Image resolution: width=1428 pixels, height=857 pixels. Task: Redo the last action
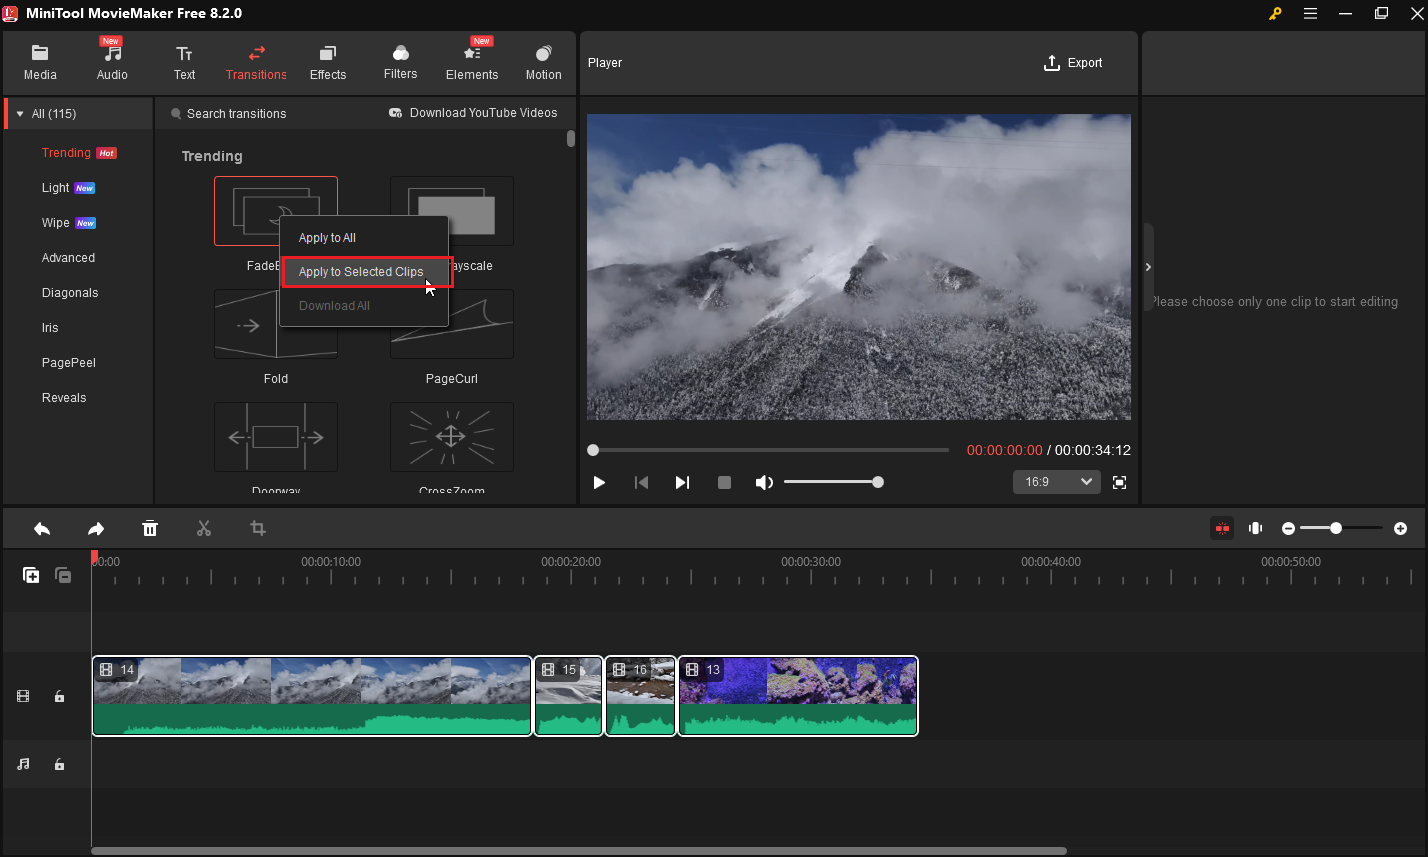tap(96, 528)
